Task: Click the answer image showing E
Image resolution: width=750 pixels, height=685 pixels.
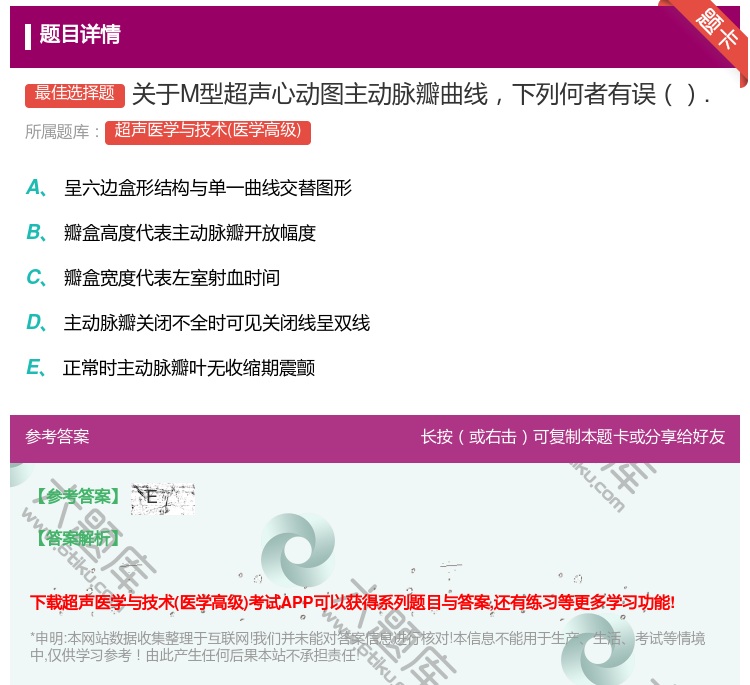Action: 163,499
